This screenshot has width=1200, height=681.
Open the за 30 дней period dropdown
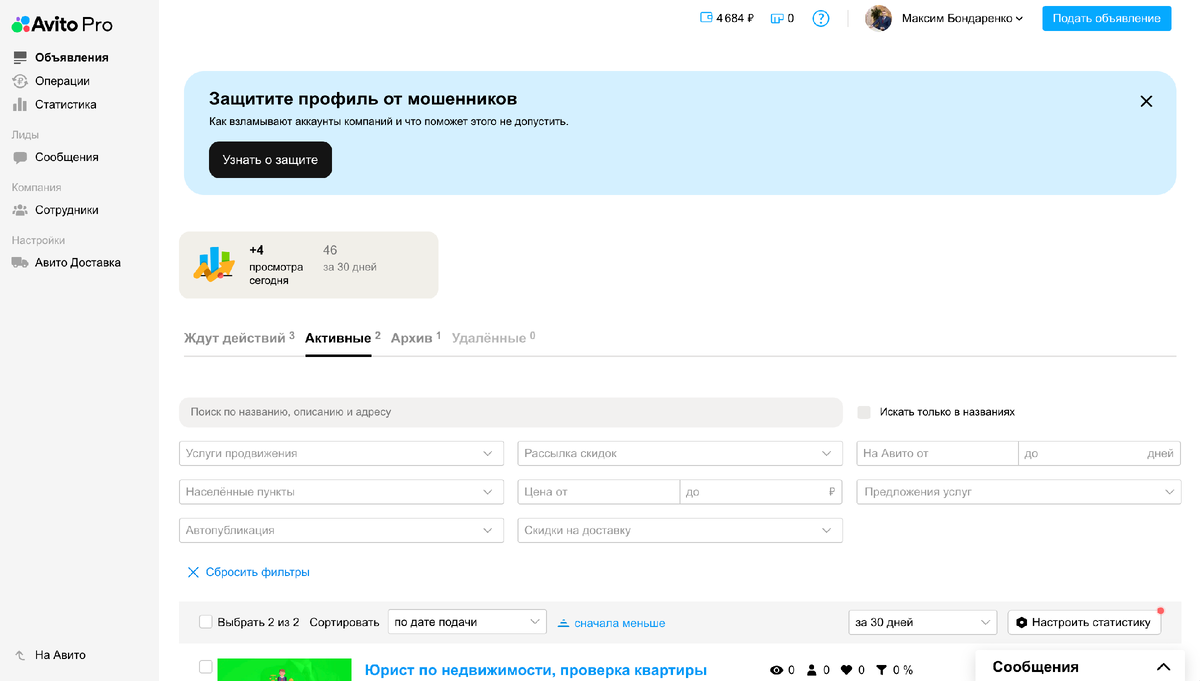point(922,622)
